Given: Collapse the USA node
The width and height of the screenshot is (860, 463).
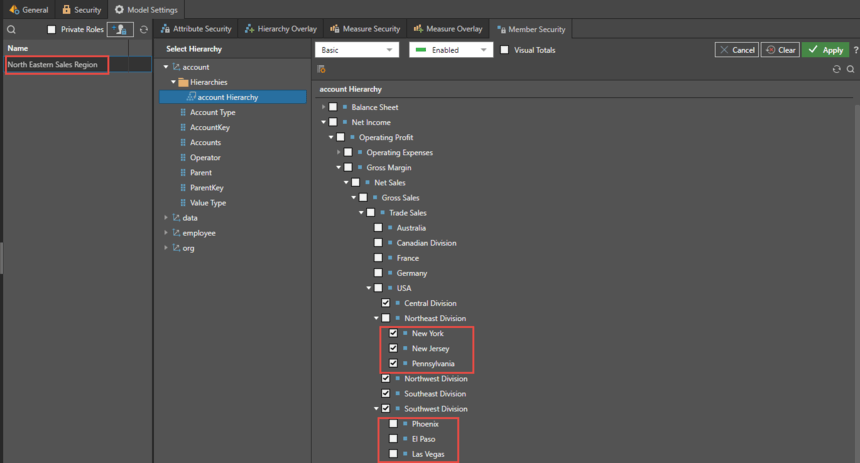Looking at the screenshot, I should click(x=369, y=288).
